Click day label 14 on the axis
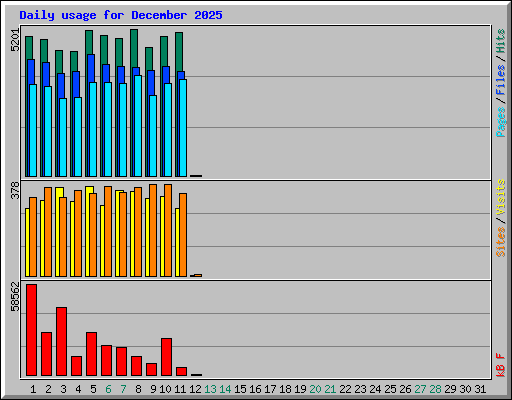Image resolution: width=512 pixels, height=400 pixels. pyautogui.click(x=225, y=389)
